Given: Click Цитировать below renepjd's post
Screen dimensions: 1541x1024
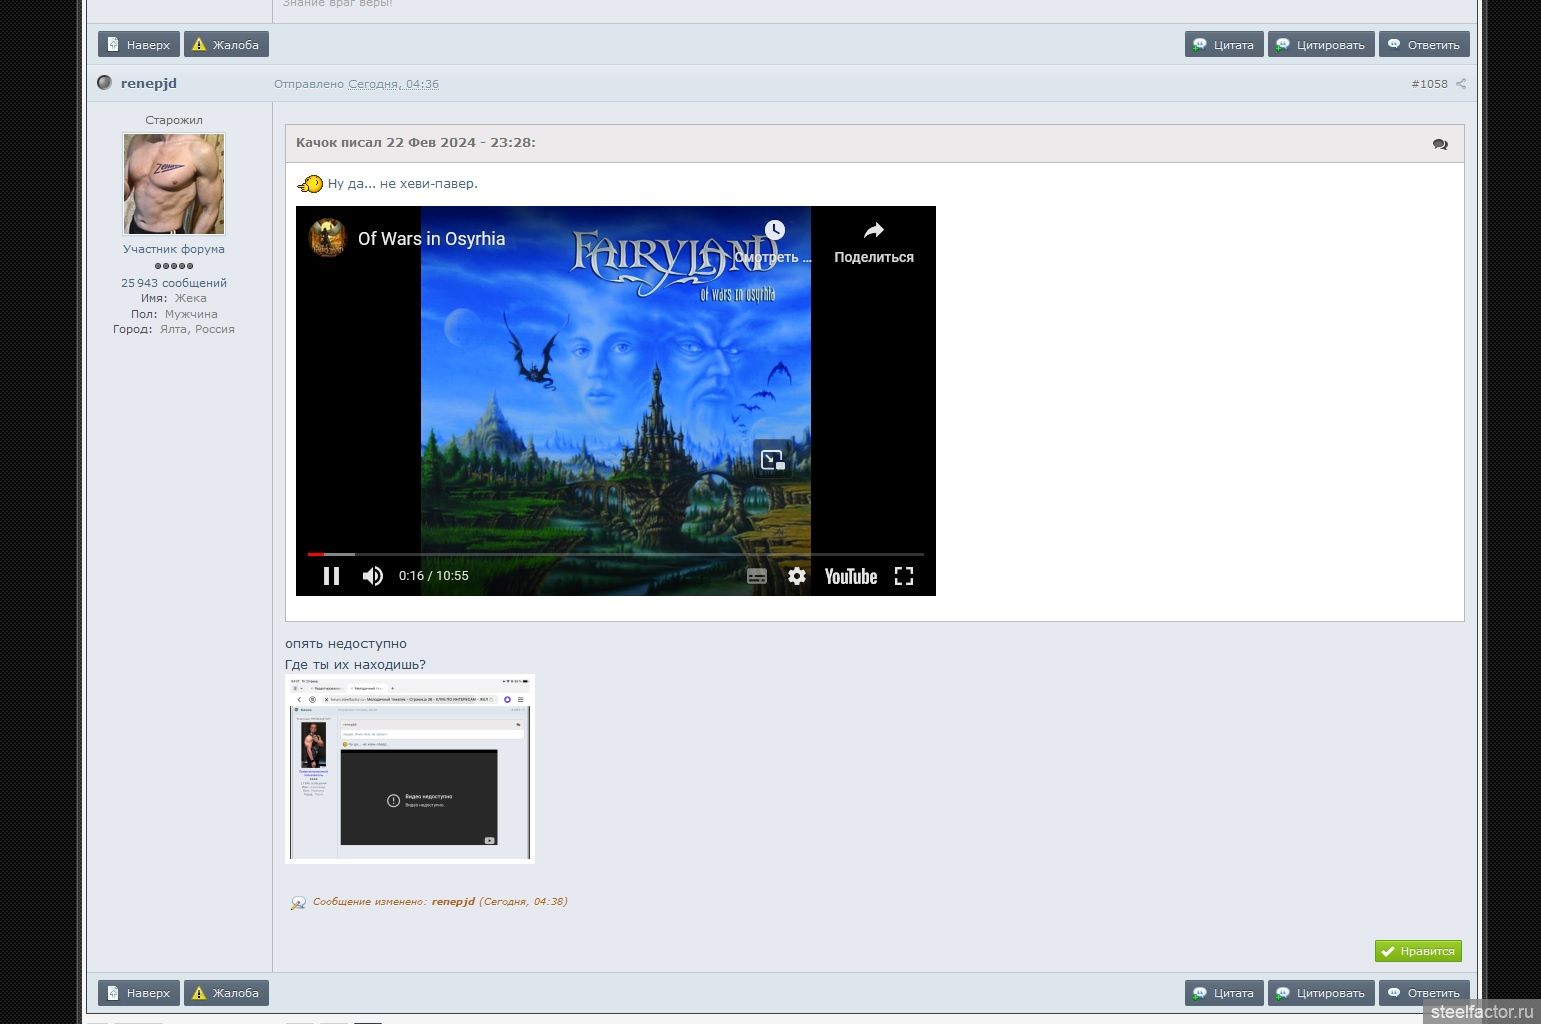Looking at the screenshot, I should [1321, 993].
